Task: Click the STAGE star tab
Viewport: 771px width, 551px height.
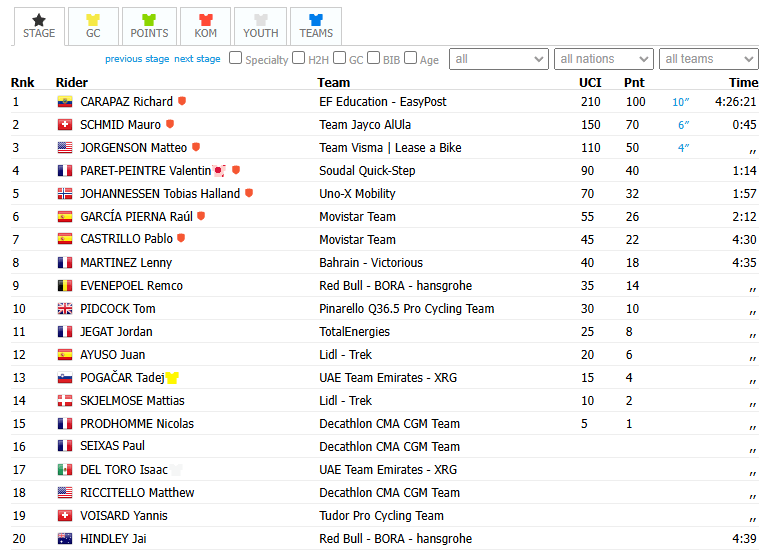Action: [39, 27]
